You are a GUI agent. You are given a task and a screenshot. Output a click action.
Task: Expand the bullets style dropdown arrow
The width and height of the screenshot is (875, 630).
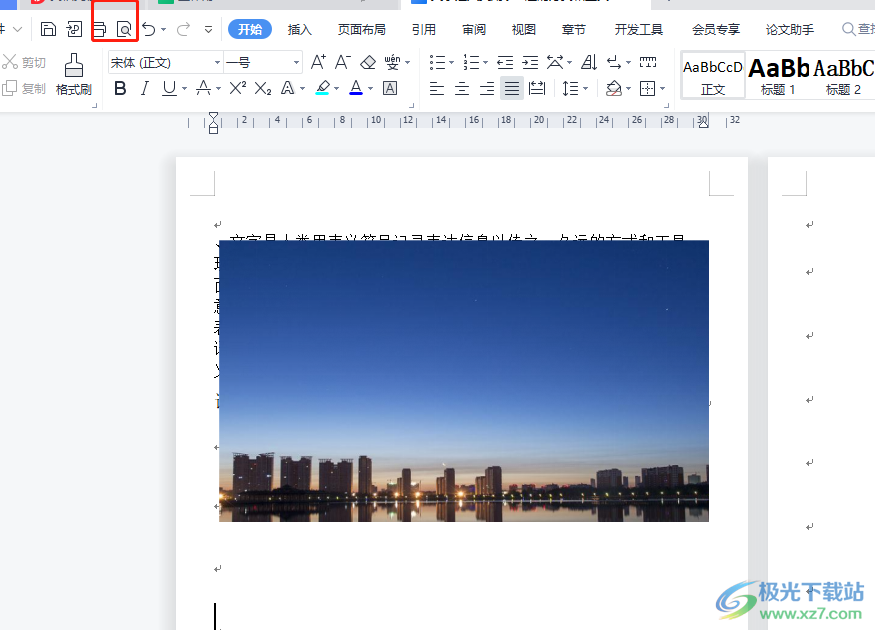tap(451, 62)
